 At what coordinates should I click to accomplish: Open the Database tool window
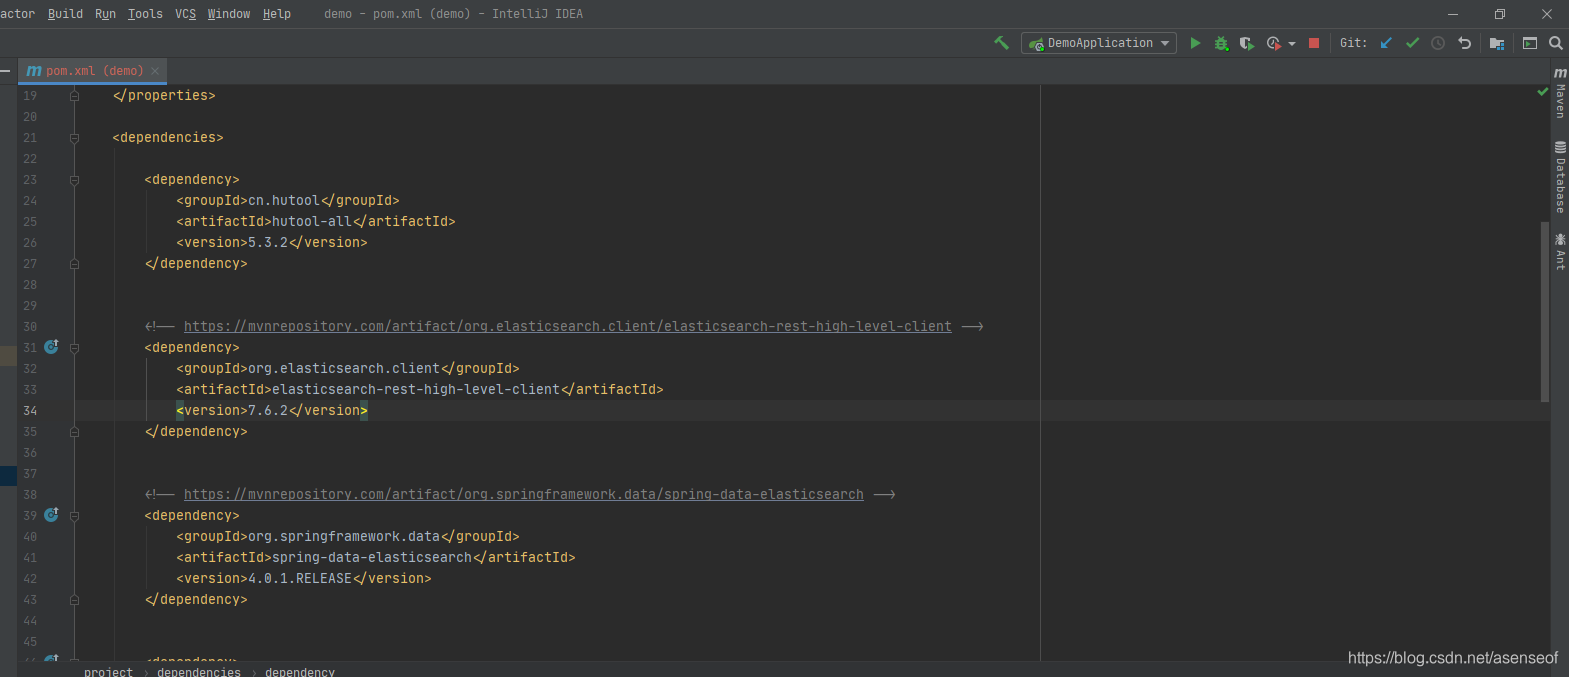pos(1560,177)
